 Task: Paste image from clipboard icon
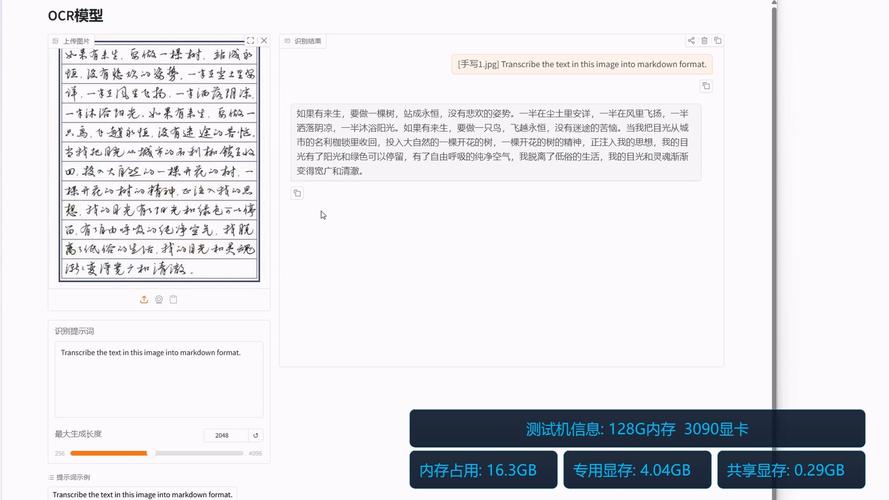[173, 299]
